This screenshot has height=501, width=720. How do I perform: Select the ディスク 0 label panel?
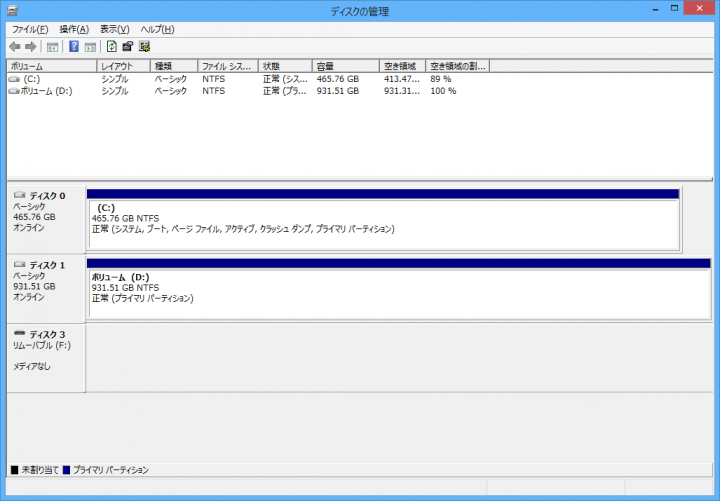pos(46,219)
